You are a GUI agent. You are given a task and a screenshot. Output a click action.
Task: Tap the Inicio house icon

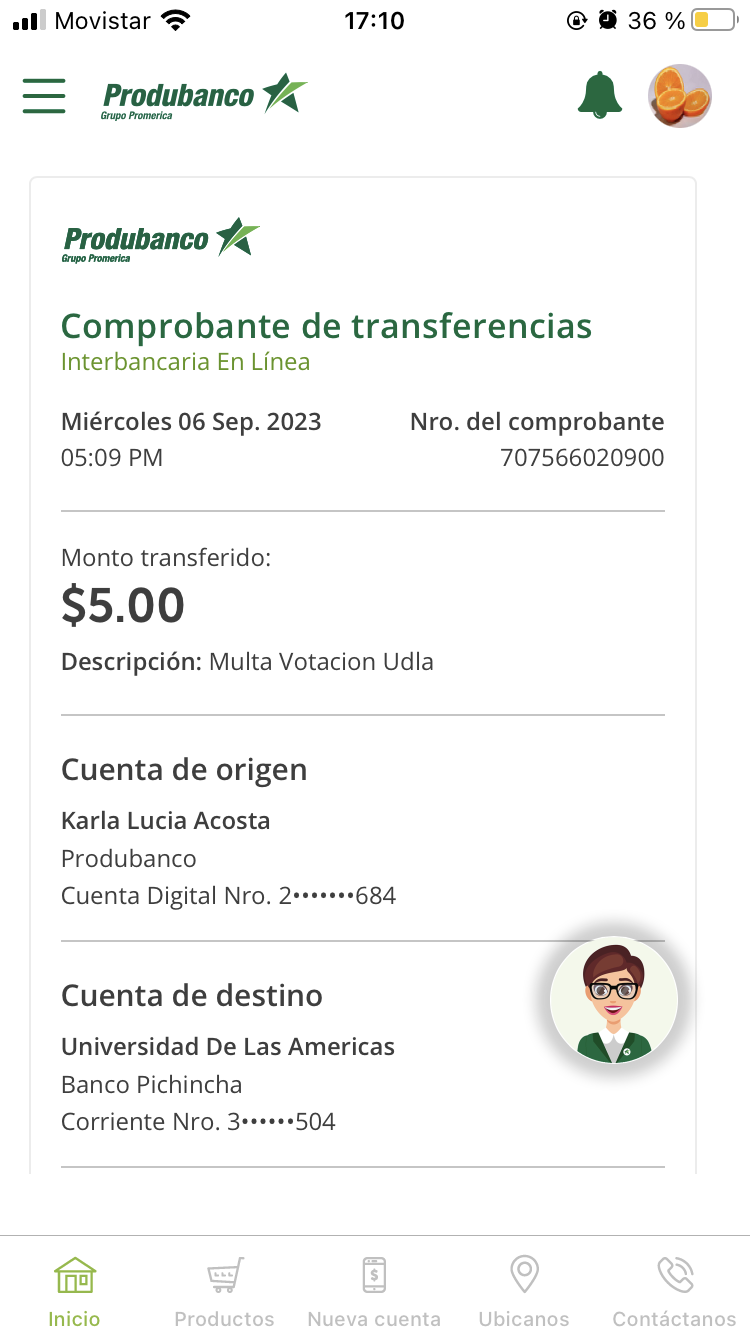click(75, 1276)
